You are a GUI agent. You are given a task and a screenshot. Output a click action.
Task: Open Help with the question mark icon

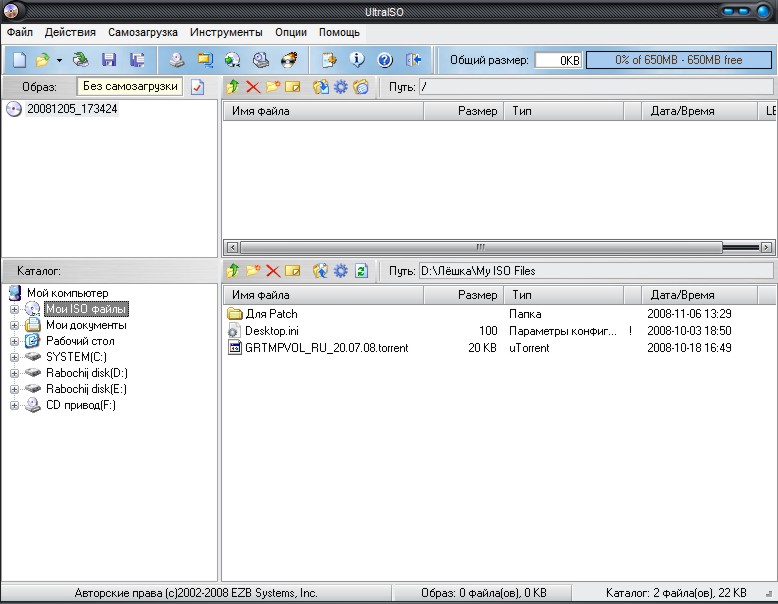385,60
